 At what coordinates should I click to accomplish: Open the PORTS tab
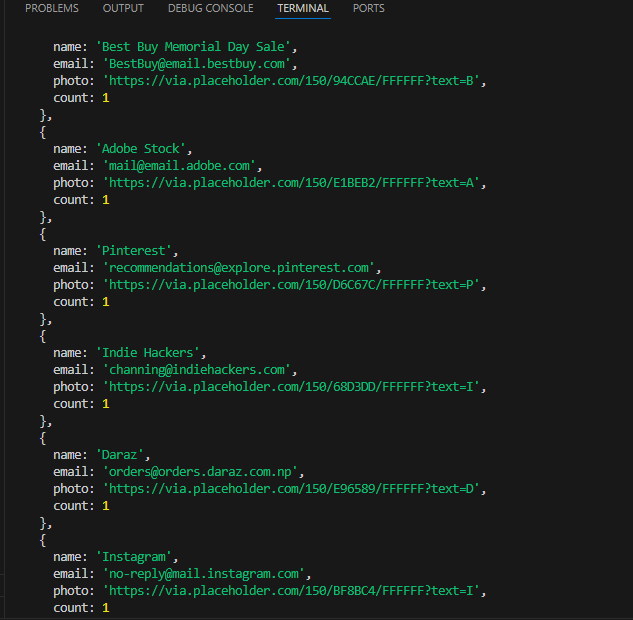point(369,8)
